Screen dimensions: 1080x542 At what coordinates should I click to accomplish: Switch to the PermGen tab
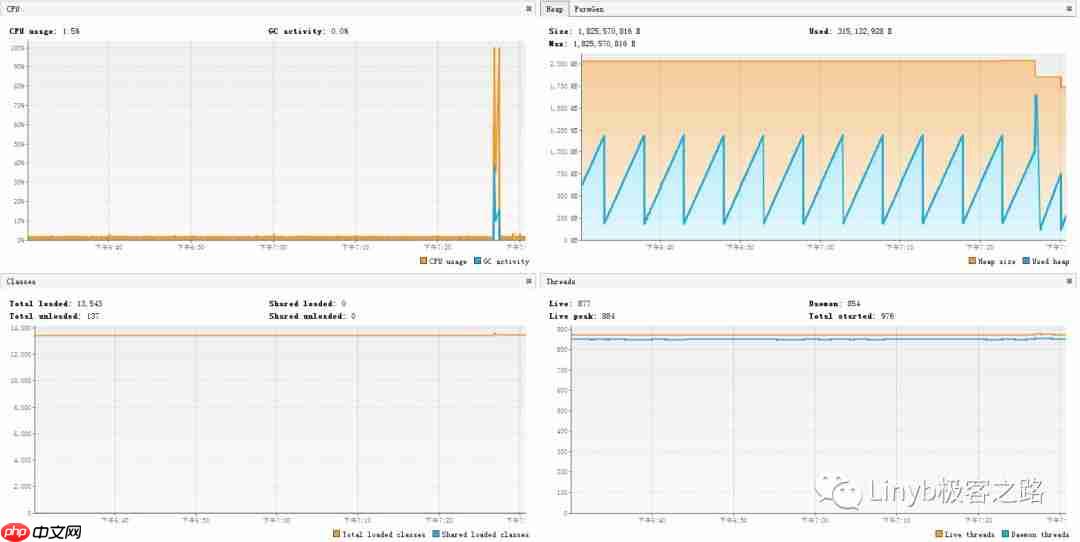[589, 8]
